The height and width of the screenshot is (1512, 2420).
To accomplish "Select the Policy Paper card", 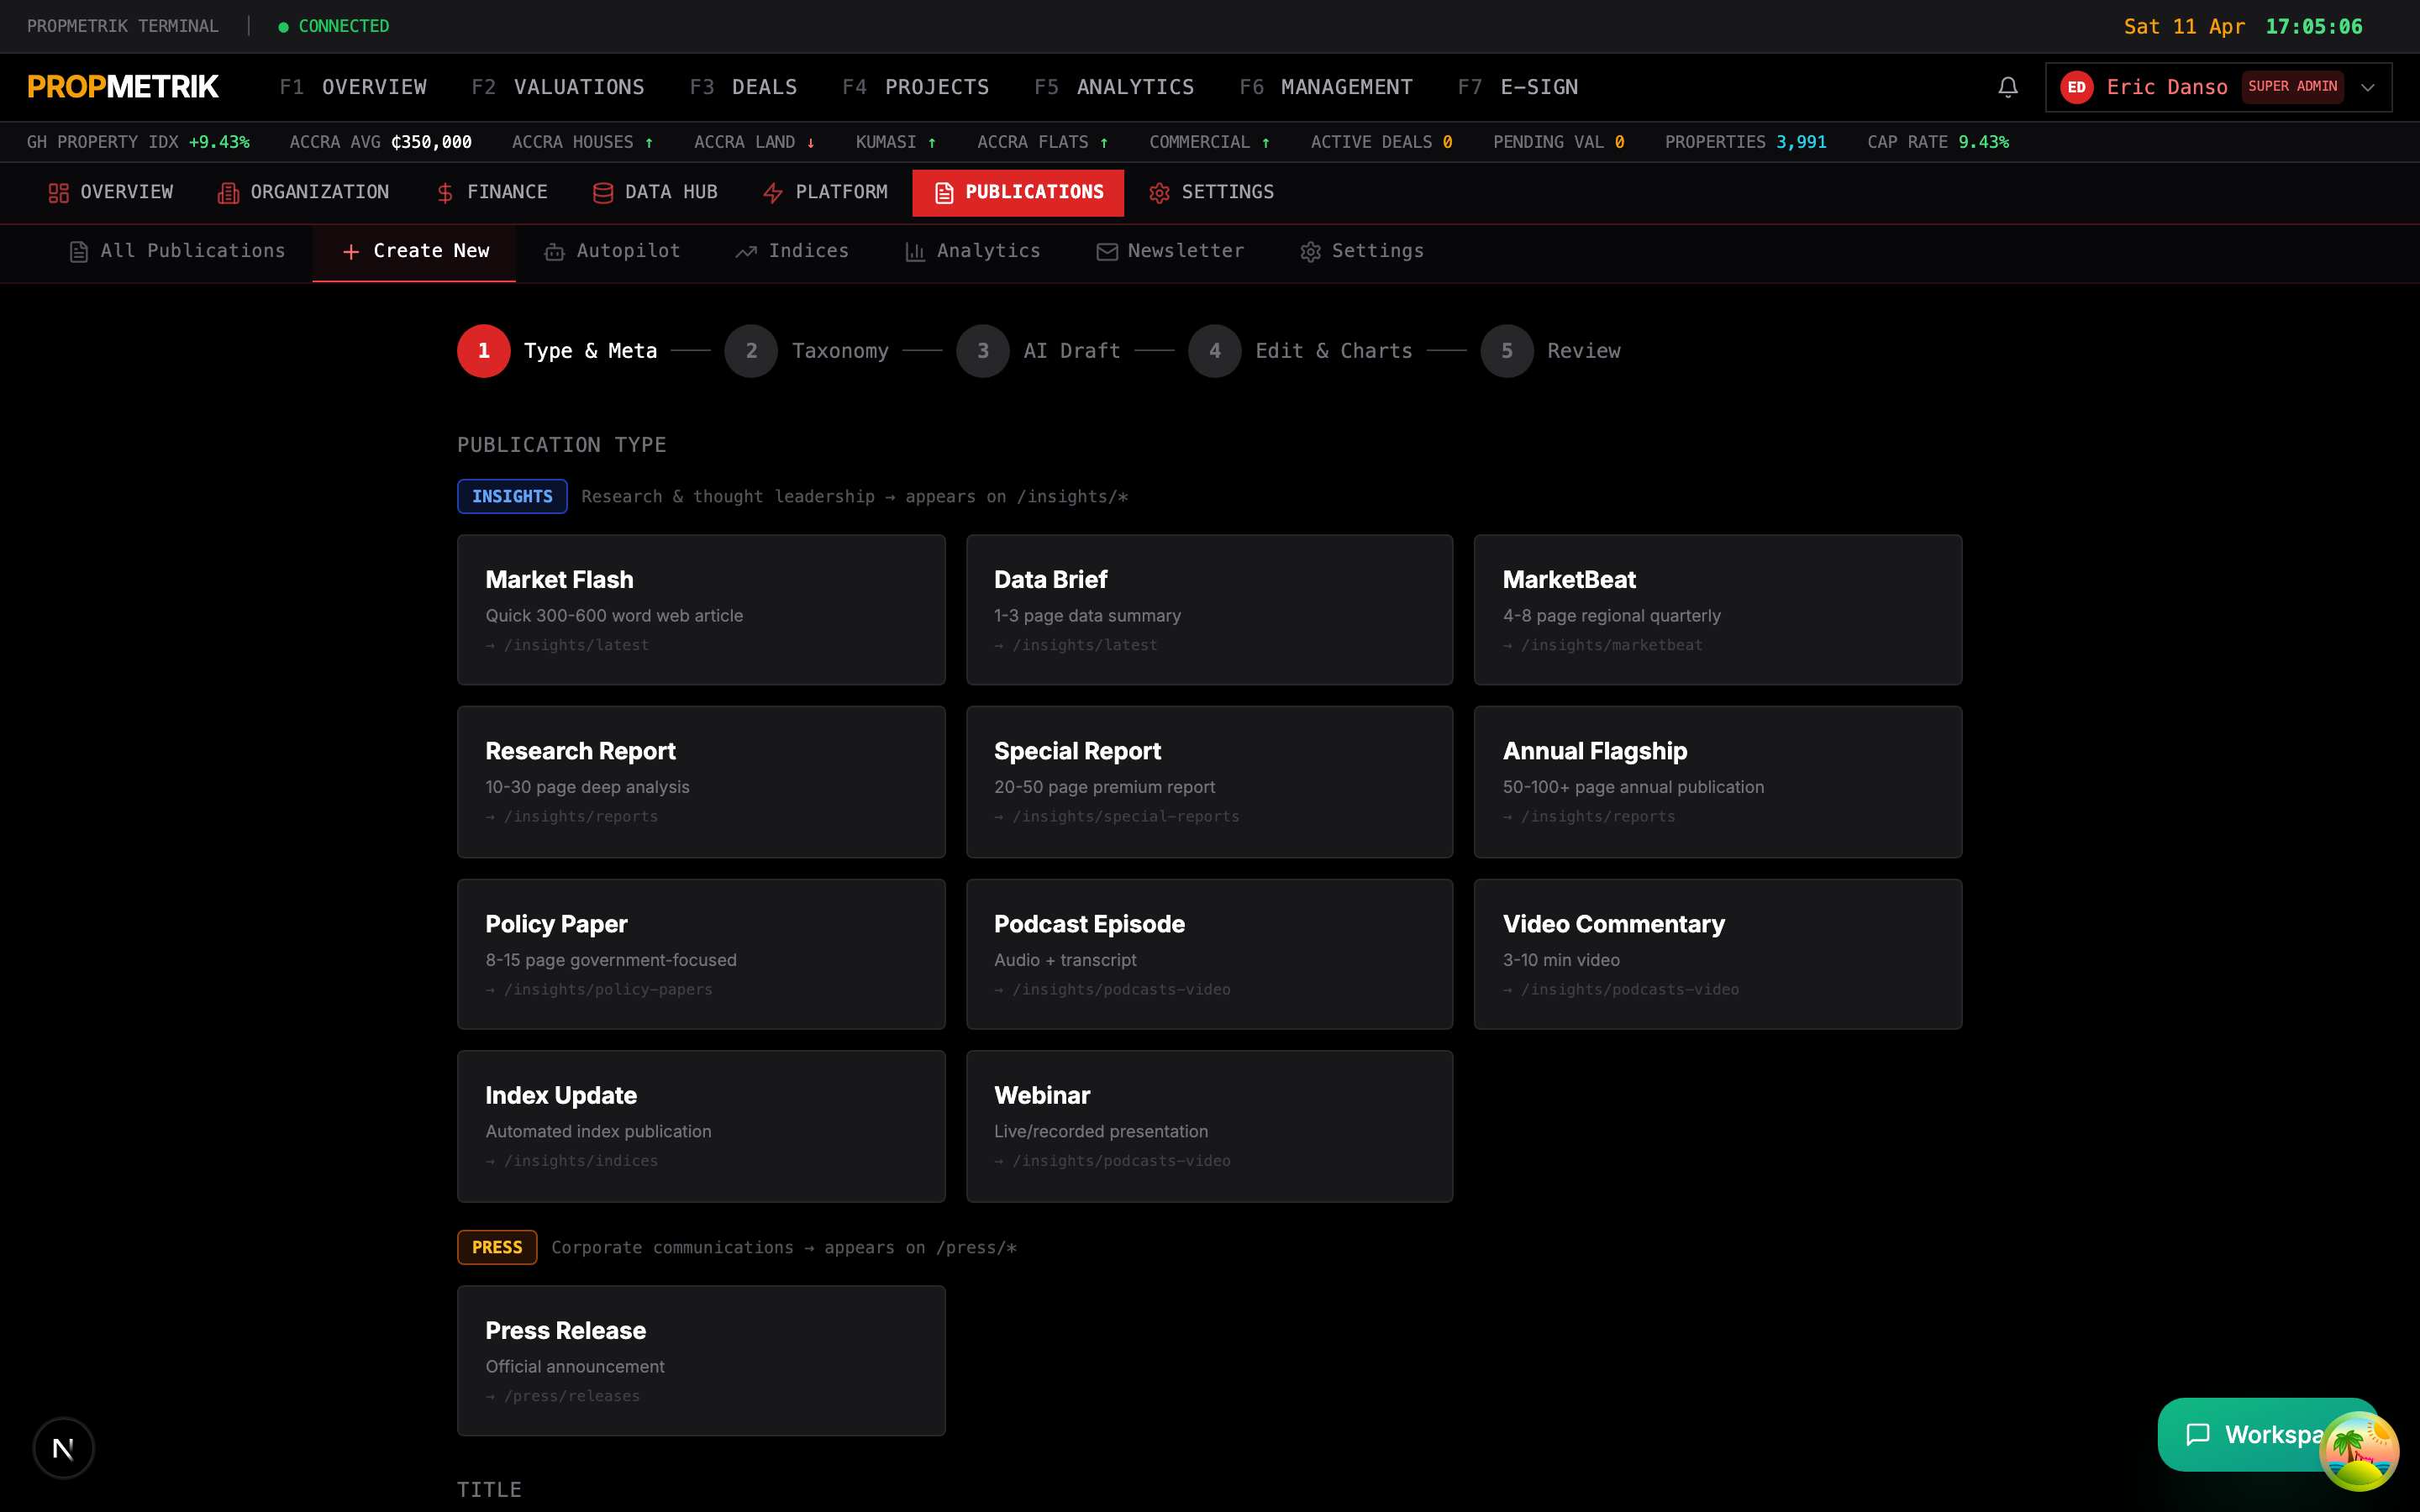I will point(701,954).
